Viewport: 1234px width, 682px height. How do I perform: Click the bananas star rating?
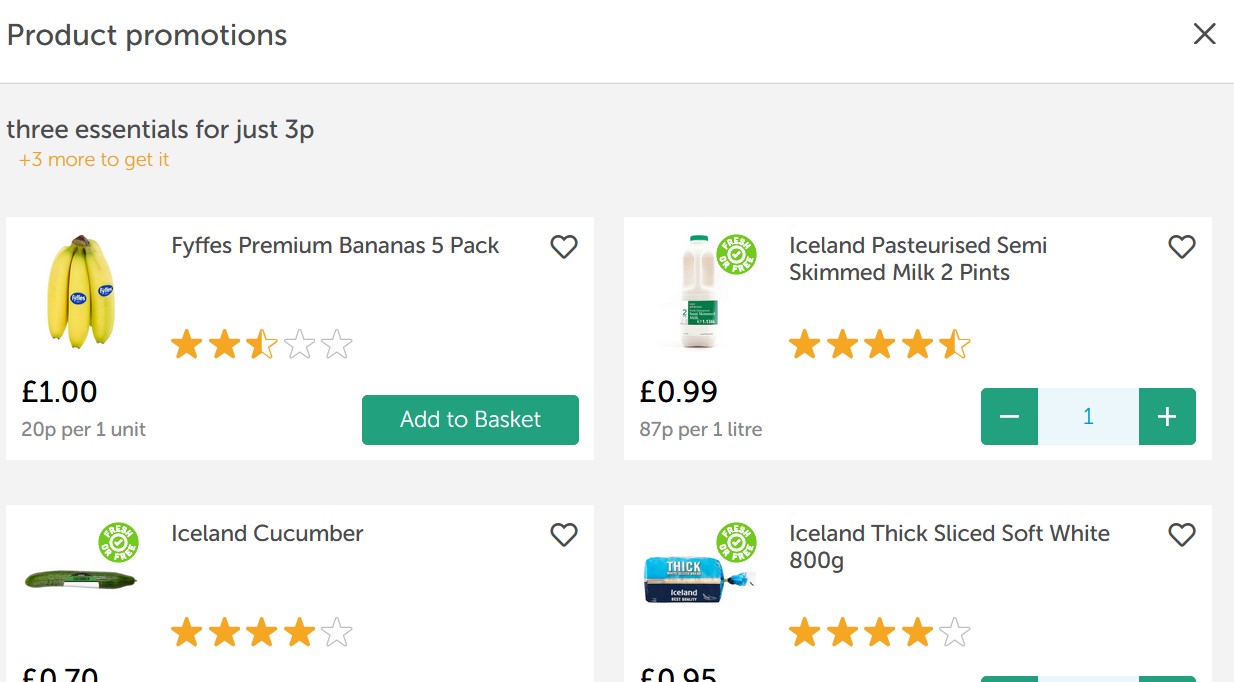[262, 345]
